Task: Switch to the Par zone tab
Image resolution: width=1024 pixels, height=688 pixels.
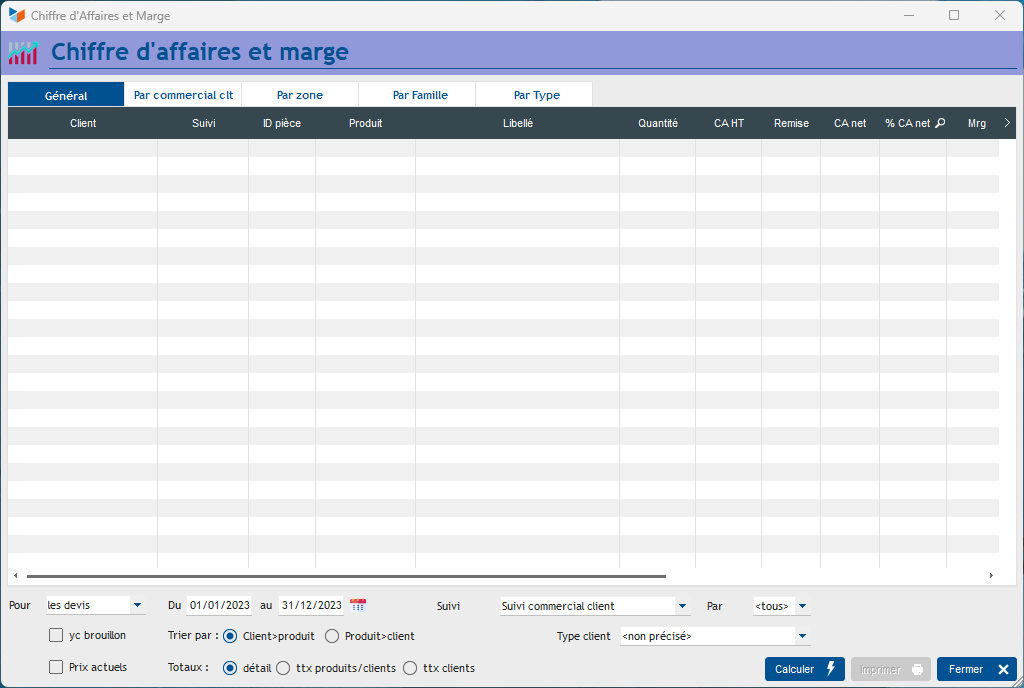Action: [x=300, y=95]
